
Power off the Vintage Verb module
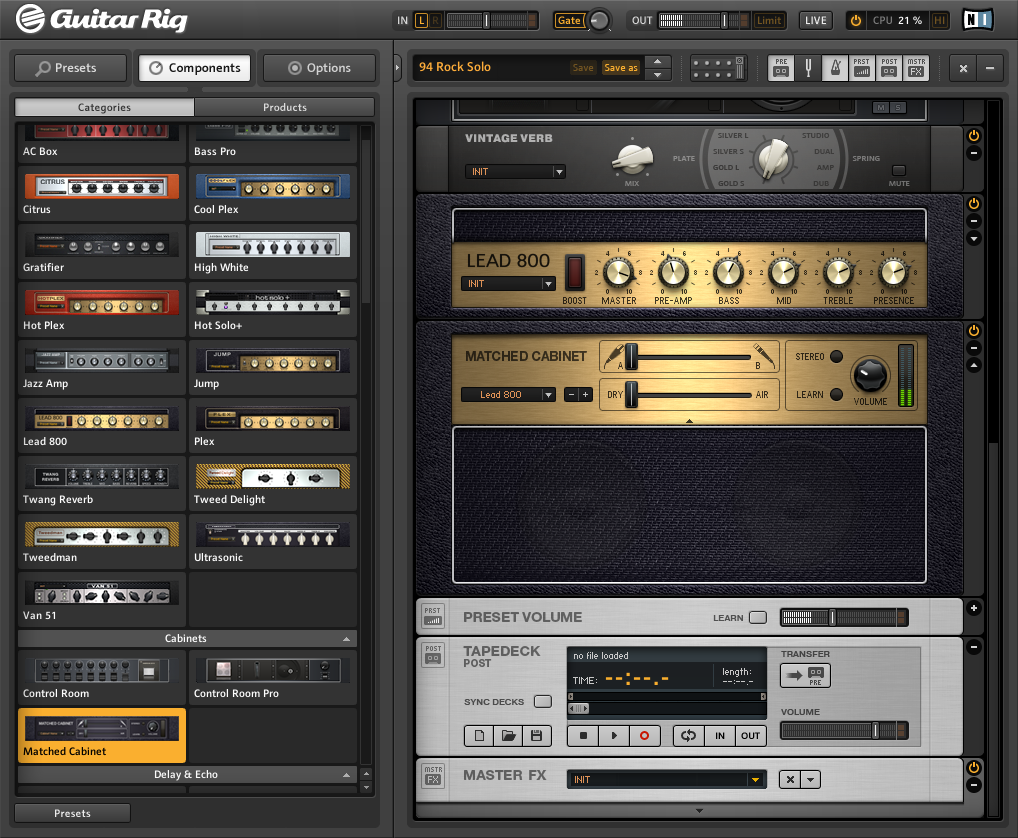click(x=974, y=136)
